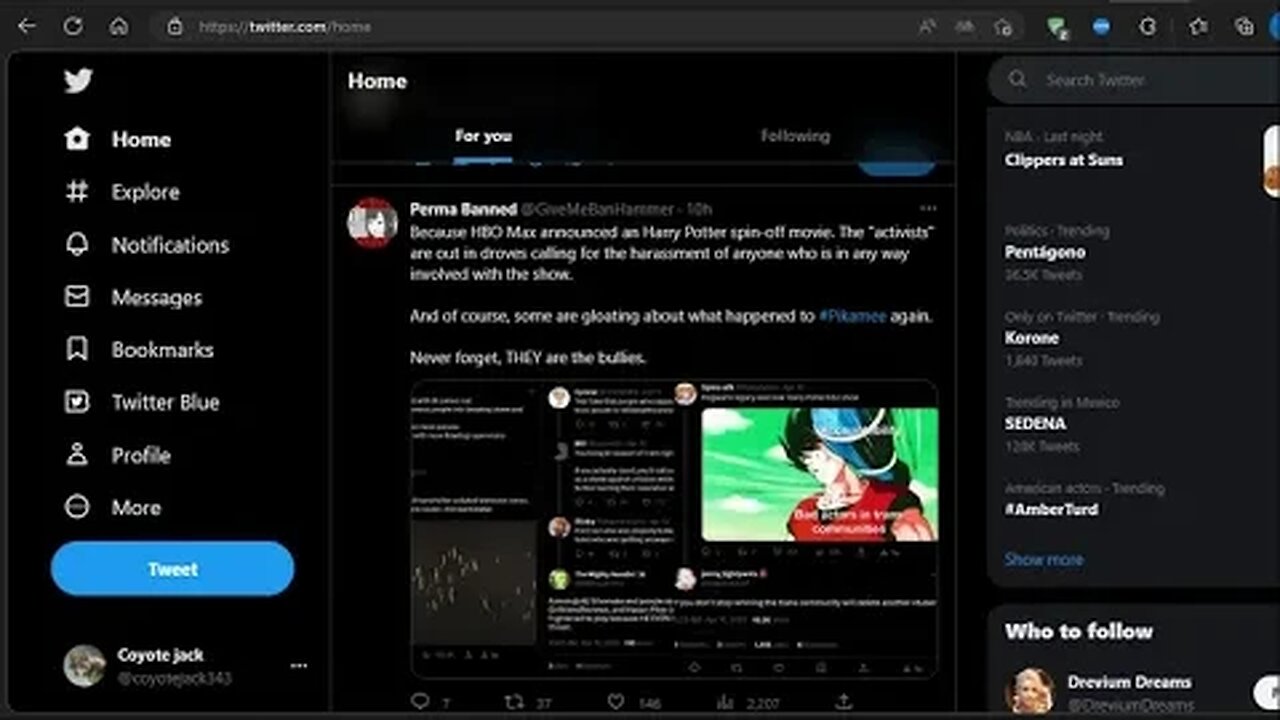The height and width of the screenshot is (720, 1280).
Task: Click the views analytics icon
Action: click(725, 702)
